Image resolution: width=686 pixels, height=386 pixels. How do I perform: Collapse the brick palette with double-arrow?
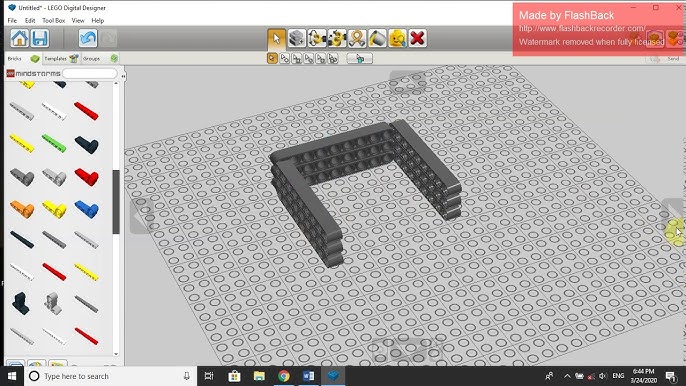click(123, 76)
